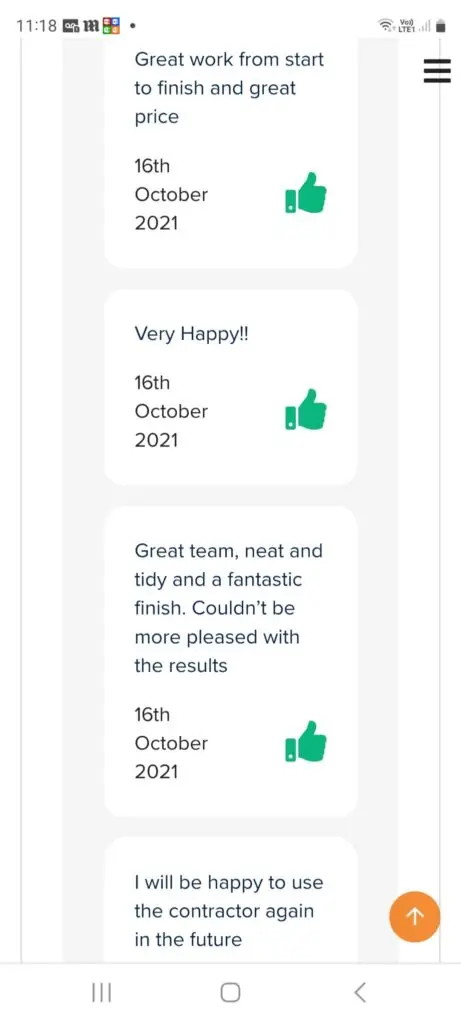Tap the colorful app notification icon in status bar

click(x=112, y=26)
